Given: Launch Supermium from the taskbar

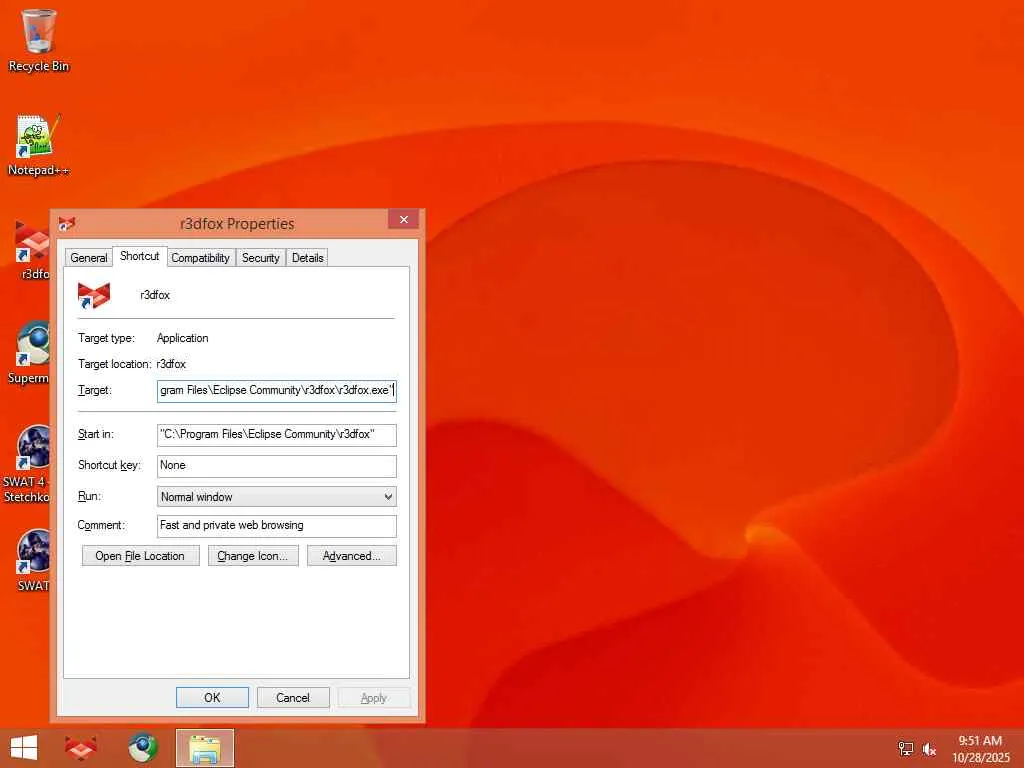Looking at the screenshot, I should coord(142,748).
